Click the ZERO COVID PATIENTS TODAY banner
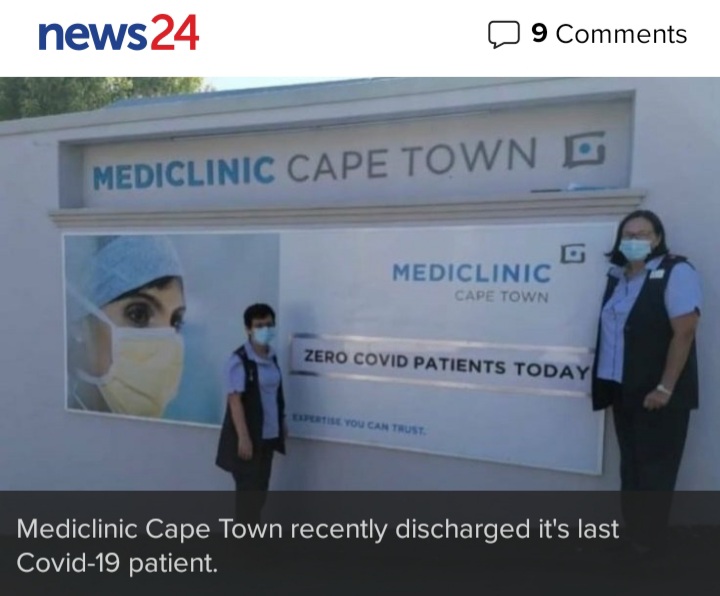Screen dimensions: 720x596 [x=442, y=364]
